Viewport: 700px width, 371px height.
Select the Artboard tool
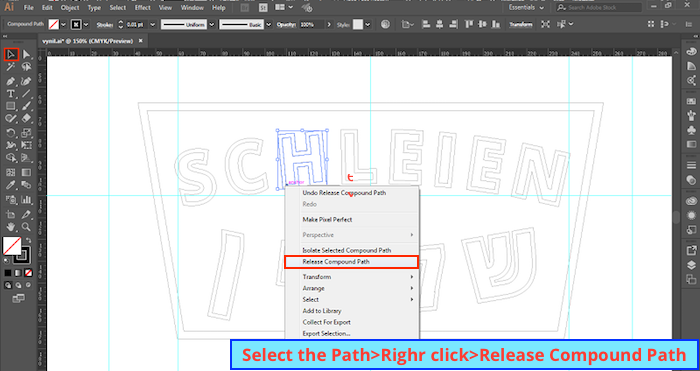pos(11,214)
